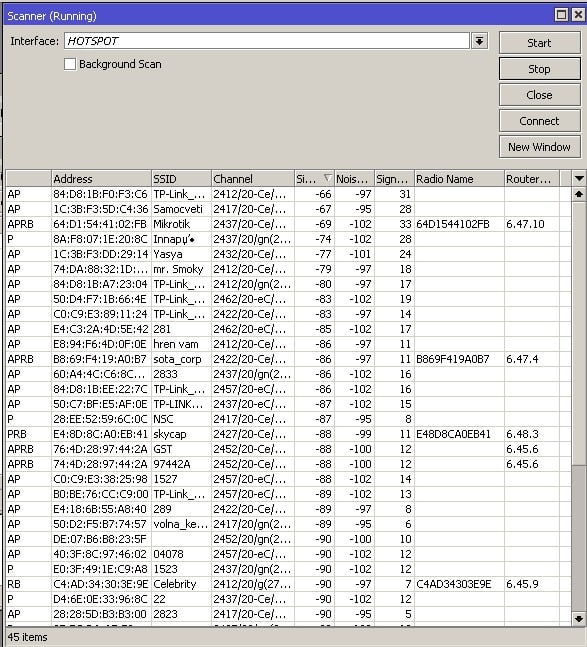Click the HOTSPOT interface field
Screen dimensions: 587x647
266,41
